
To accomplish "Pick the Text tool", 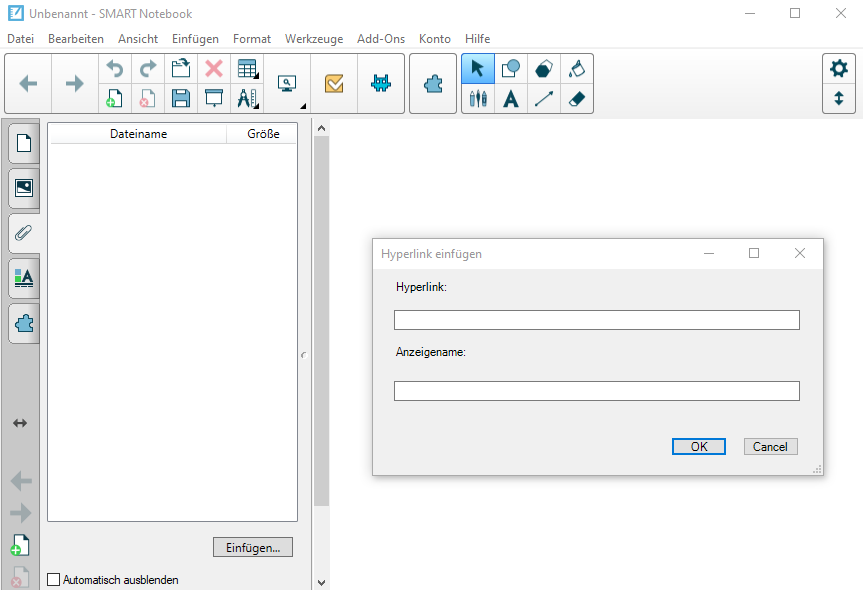I will [x=511, y=98].
